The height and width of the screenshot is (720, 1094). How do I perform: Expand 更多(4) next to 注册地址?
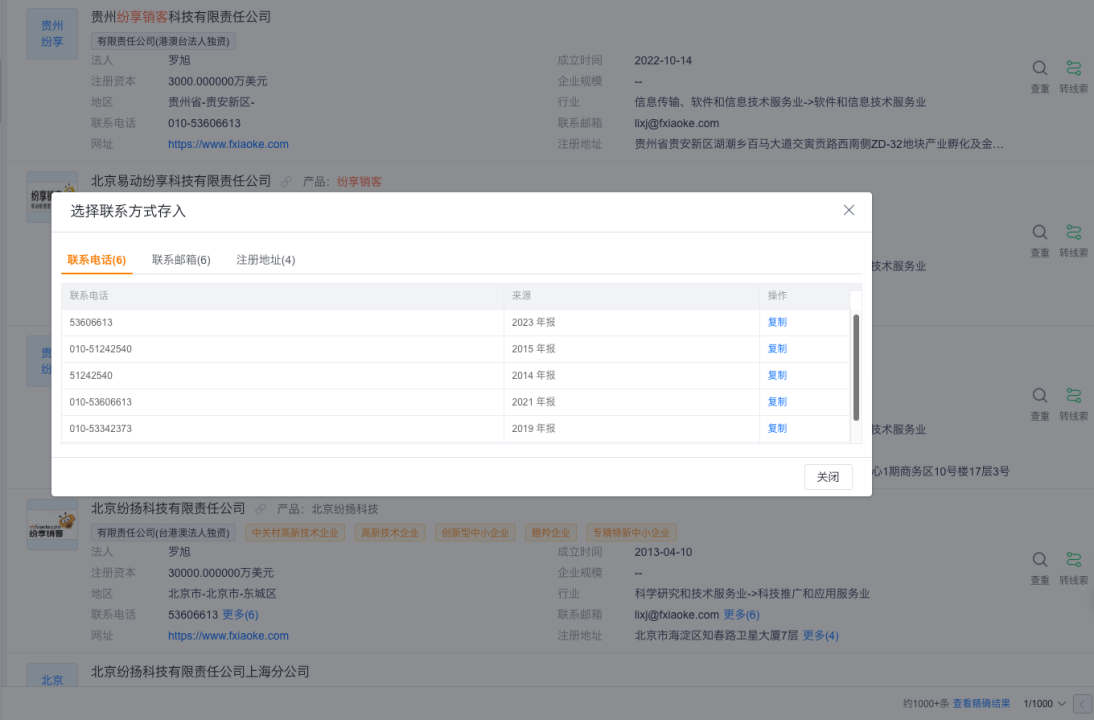tap(820, 636)
